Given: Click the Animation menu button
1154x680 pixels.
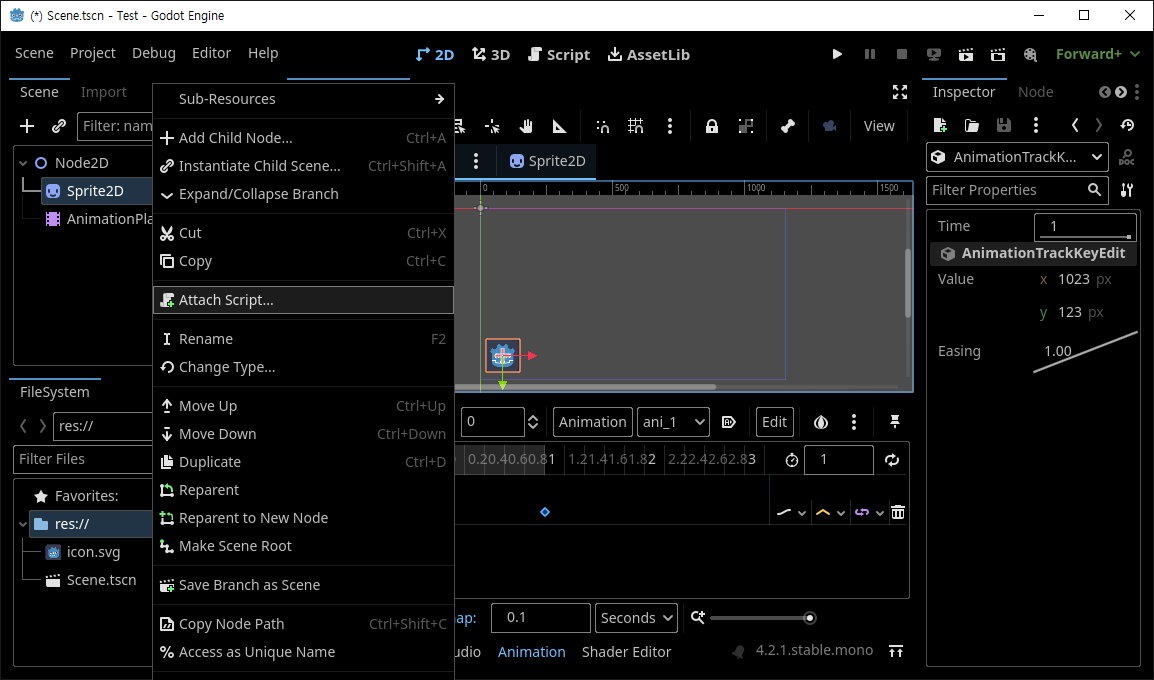Looking at the screenshot, I should 592,422.
